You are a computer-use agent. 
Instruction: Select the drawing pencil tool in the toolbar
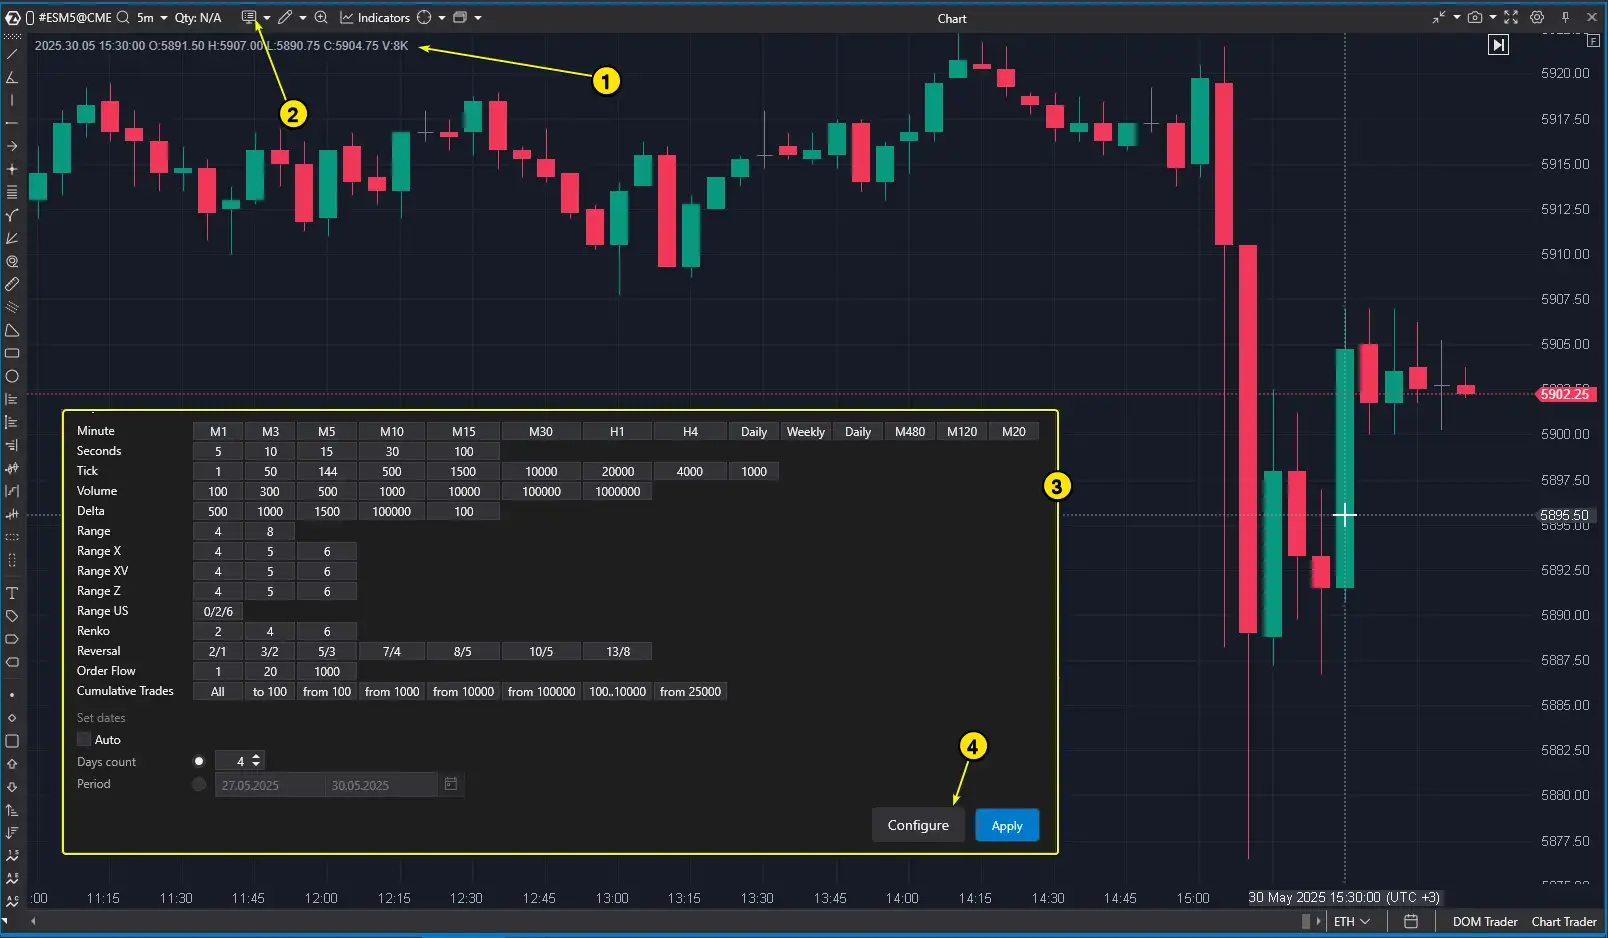click(x=284, y=17)
